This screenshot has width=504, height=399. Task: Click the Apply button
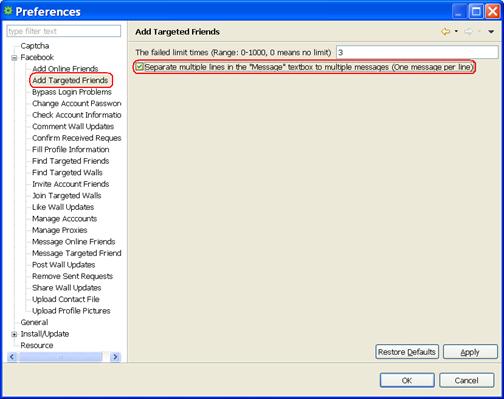(x=470, y=352)
